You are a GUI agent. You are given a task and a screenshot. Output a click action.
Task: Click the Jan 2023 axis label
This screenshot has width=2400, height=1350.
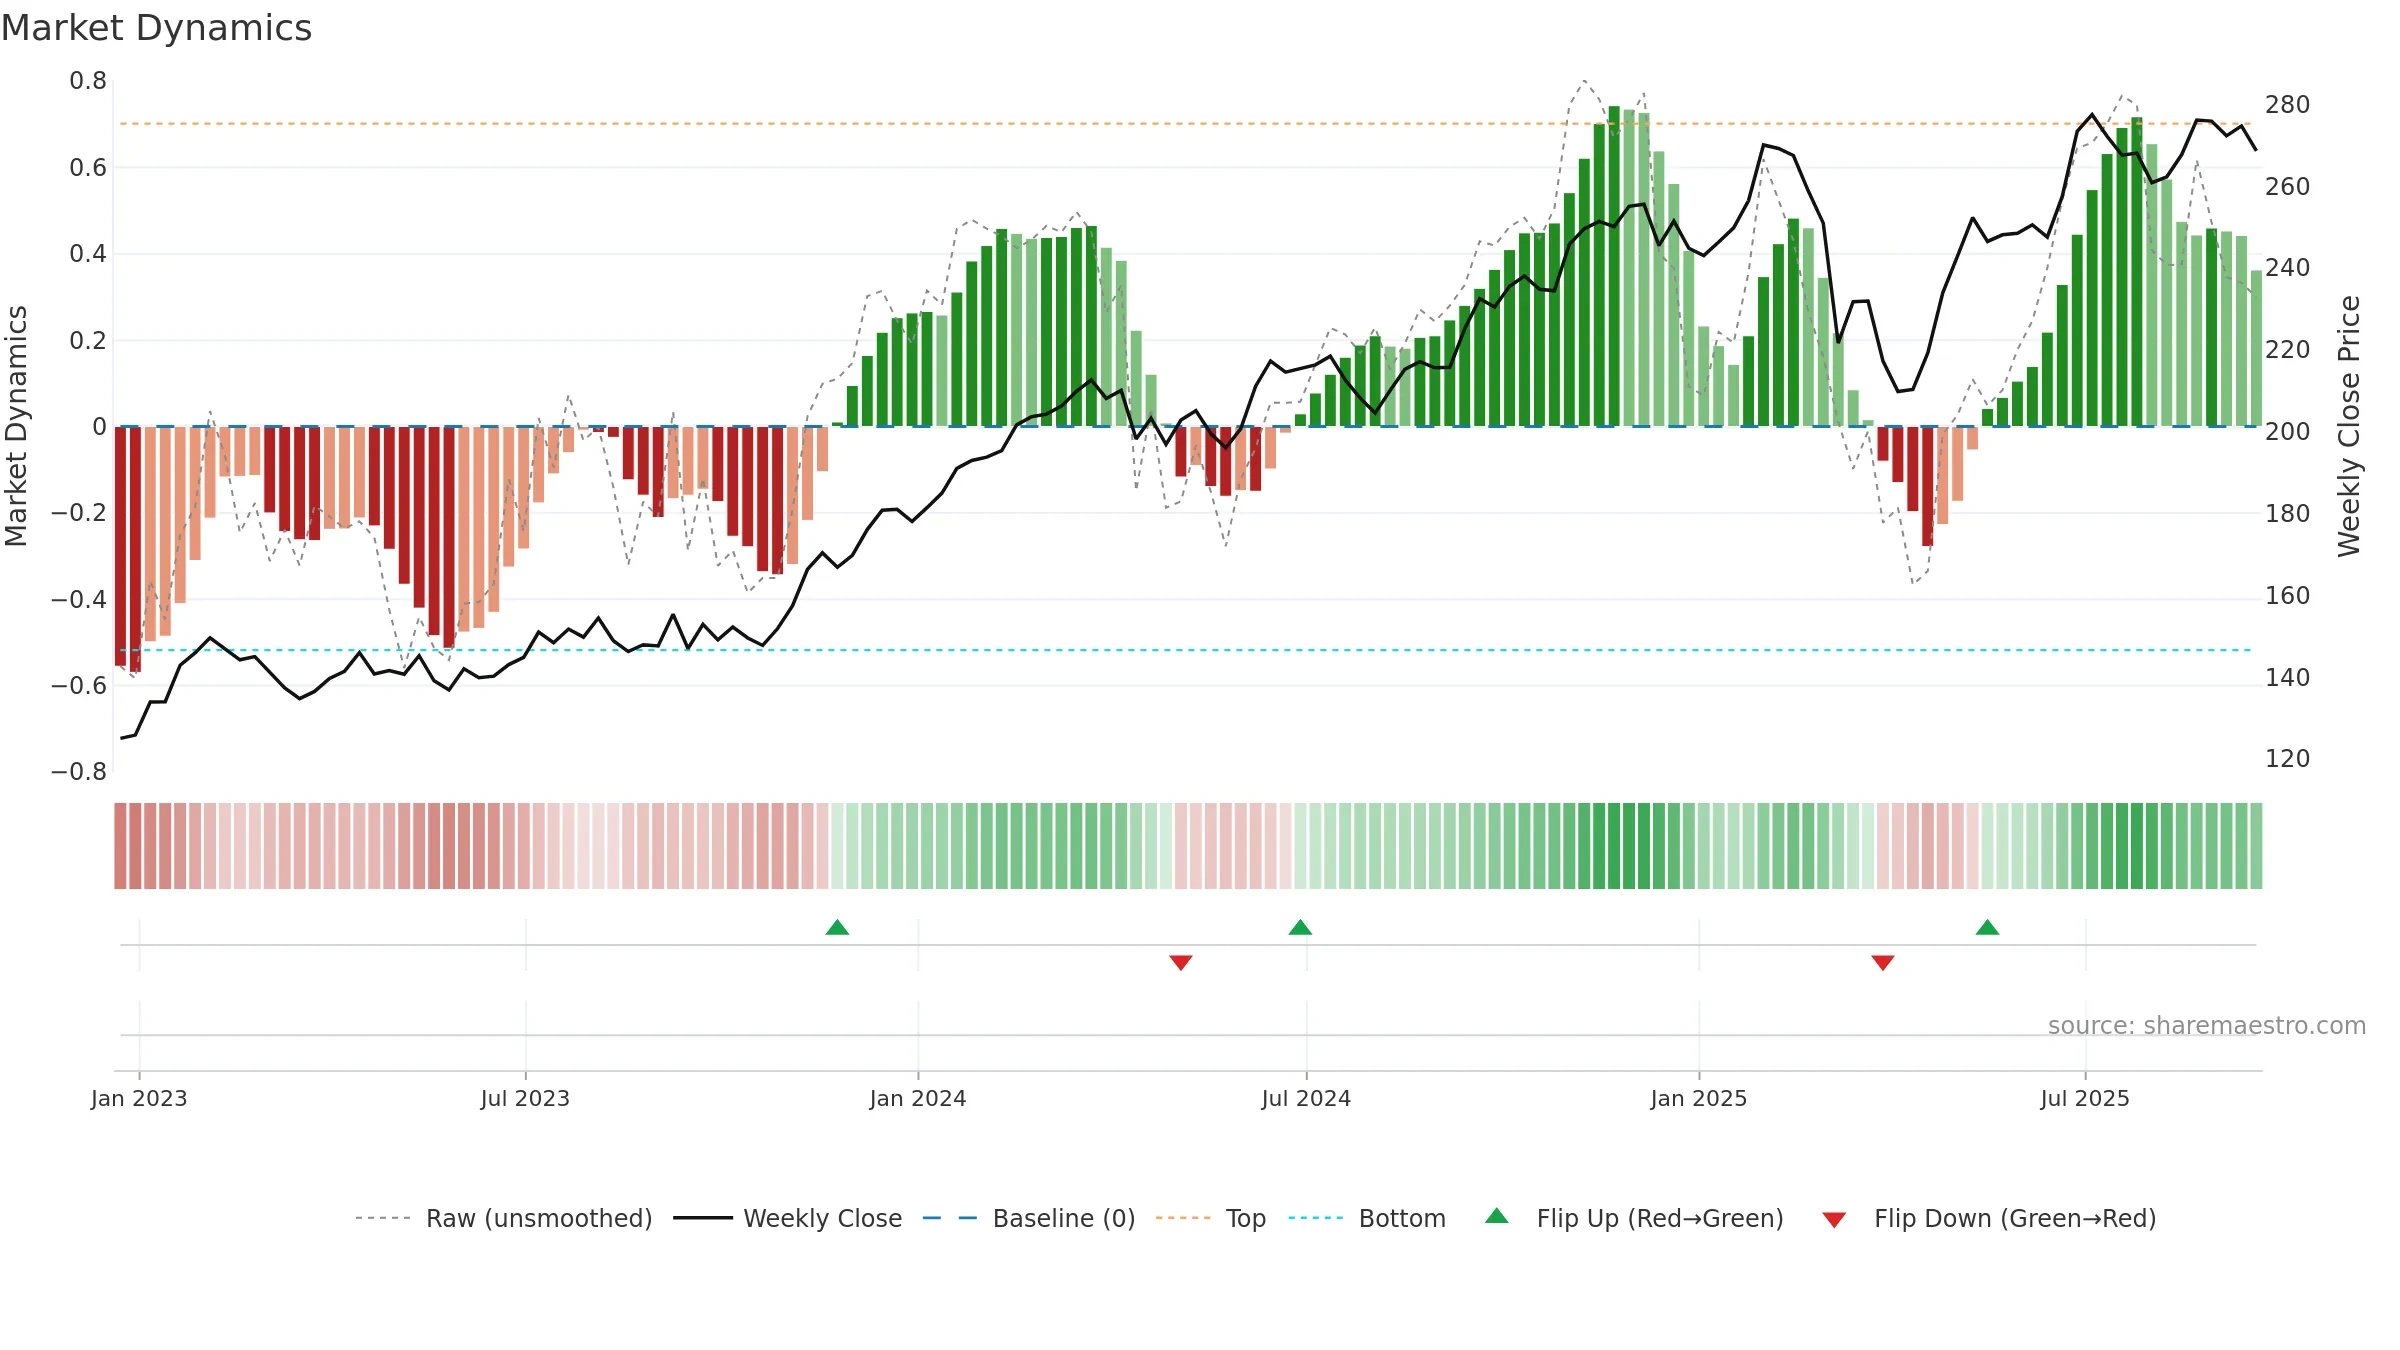pos(139,1098)
